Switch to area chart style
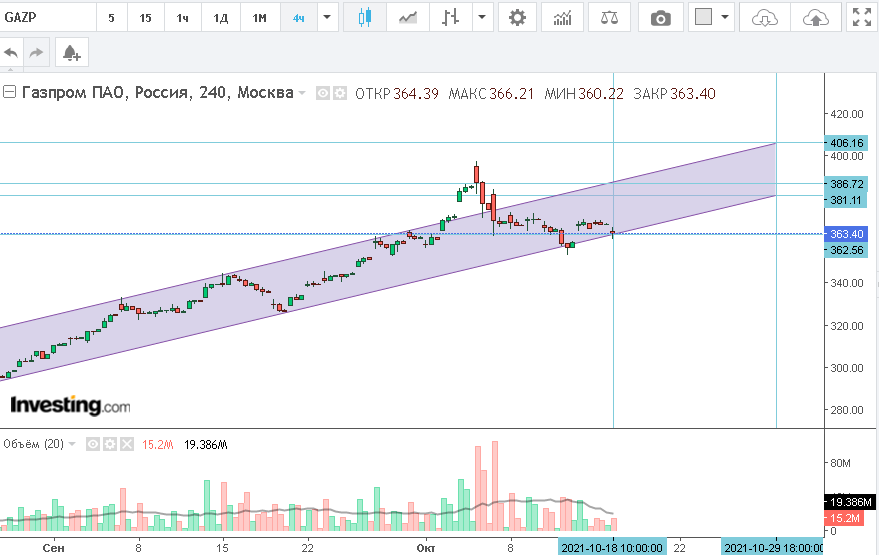879x555 pixels. tap(408, 17)
